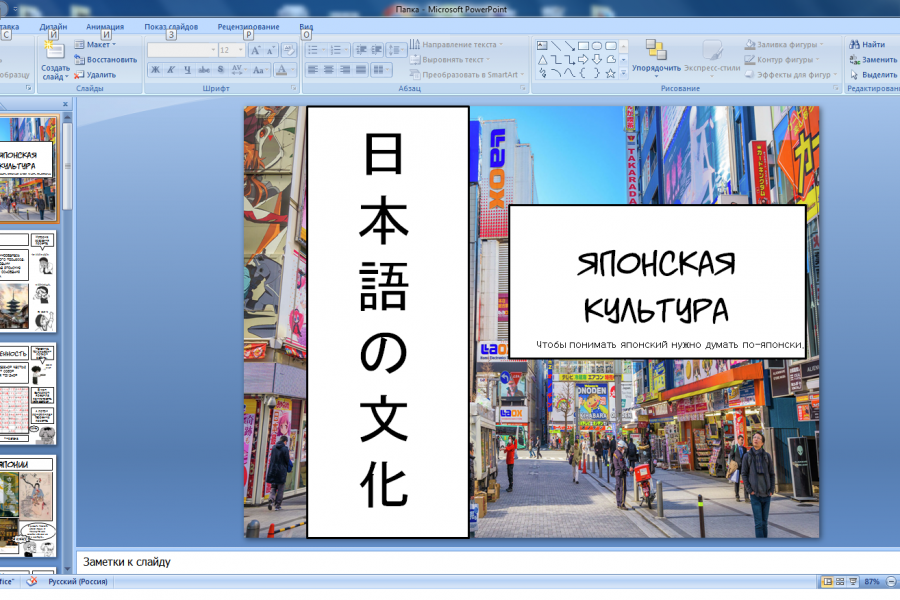
Task: Open Выделить select menu
Action: click(873, 75)
